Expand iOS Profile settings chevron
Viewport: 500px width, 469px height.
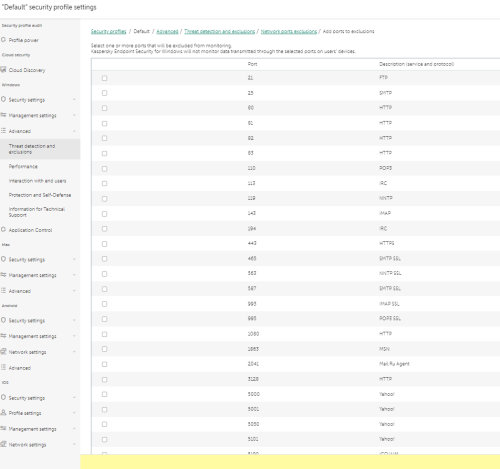pyautogui.click(x=74, y=413)
